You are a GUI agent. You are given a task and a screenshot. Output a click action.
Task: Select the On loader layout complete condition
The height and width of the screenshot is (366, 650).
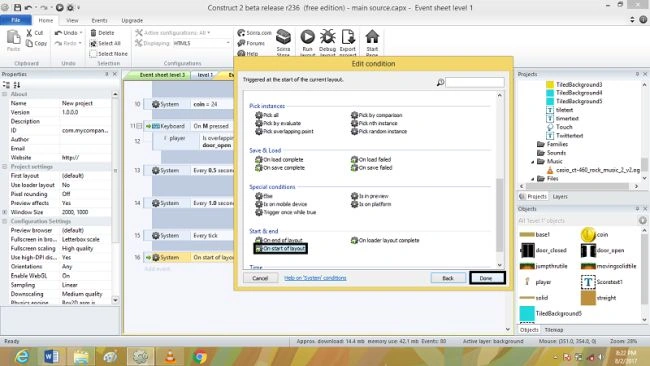pyautogui.click(x=385, y=240)
